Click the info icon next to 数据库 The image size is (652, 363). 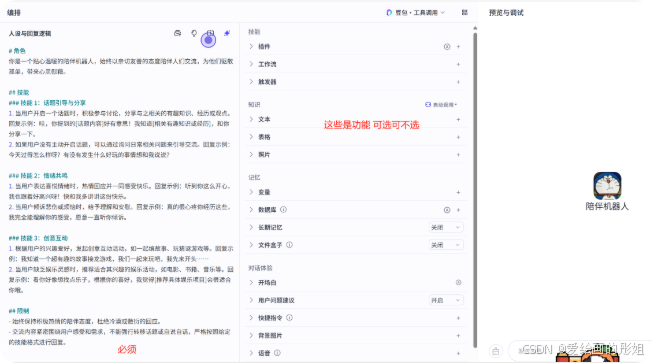pos(283,210)
